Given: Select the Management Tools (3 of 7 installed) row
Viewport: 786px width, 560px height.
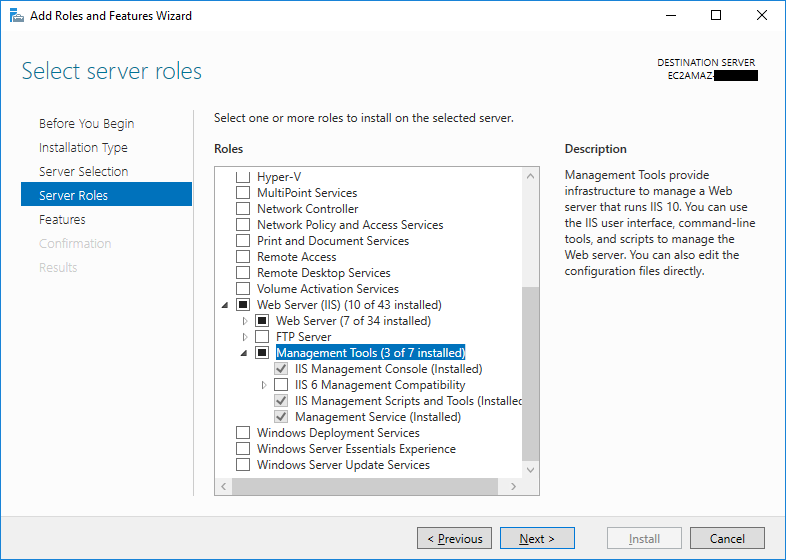Looking at the screenshot, I should (x=370, y=353).
